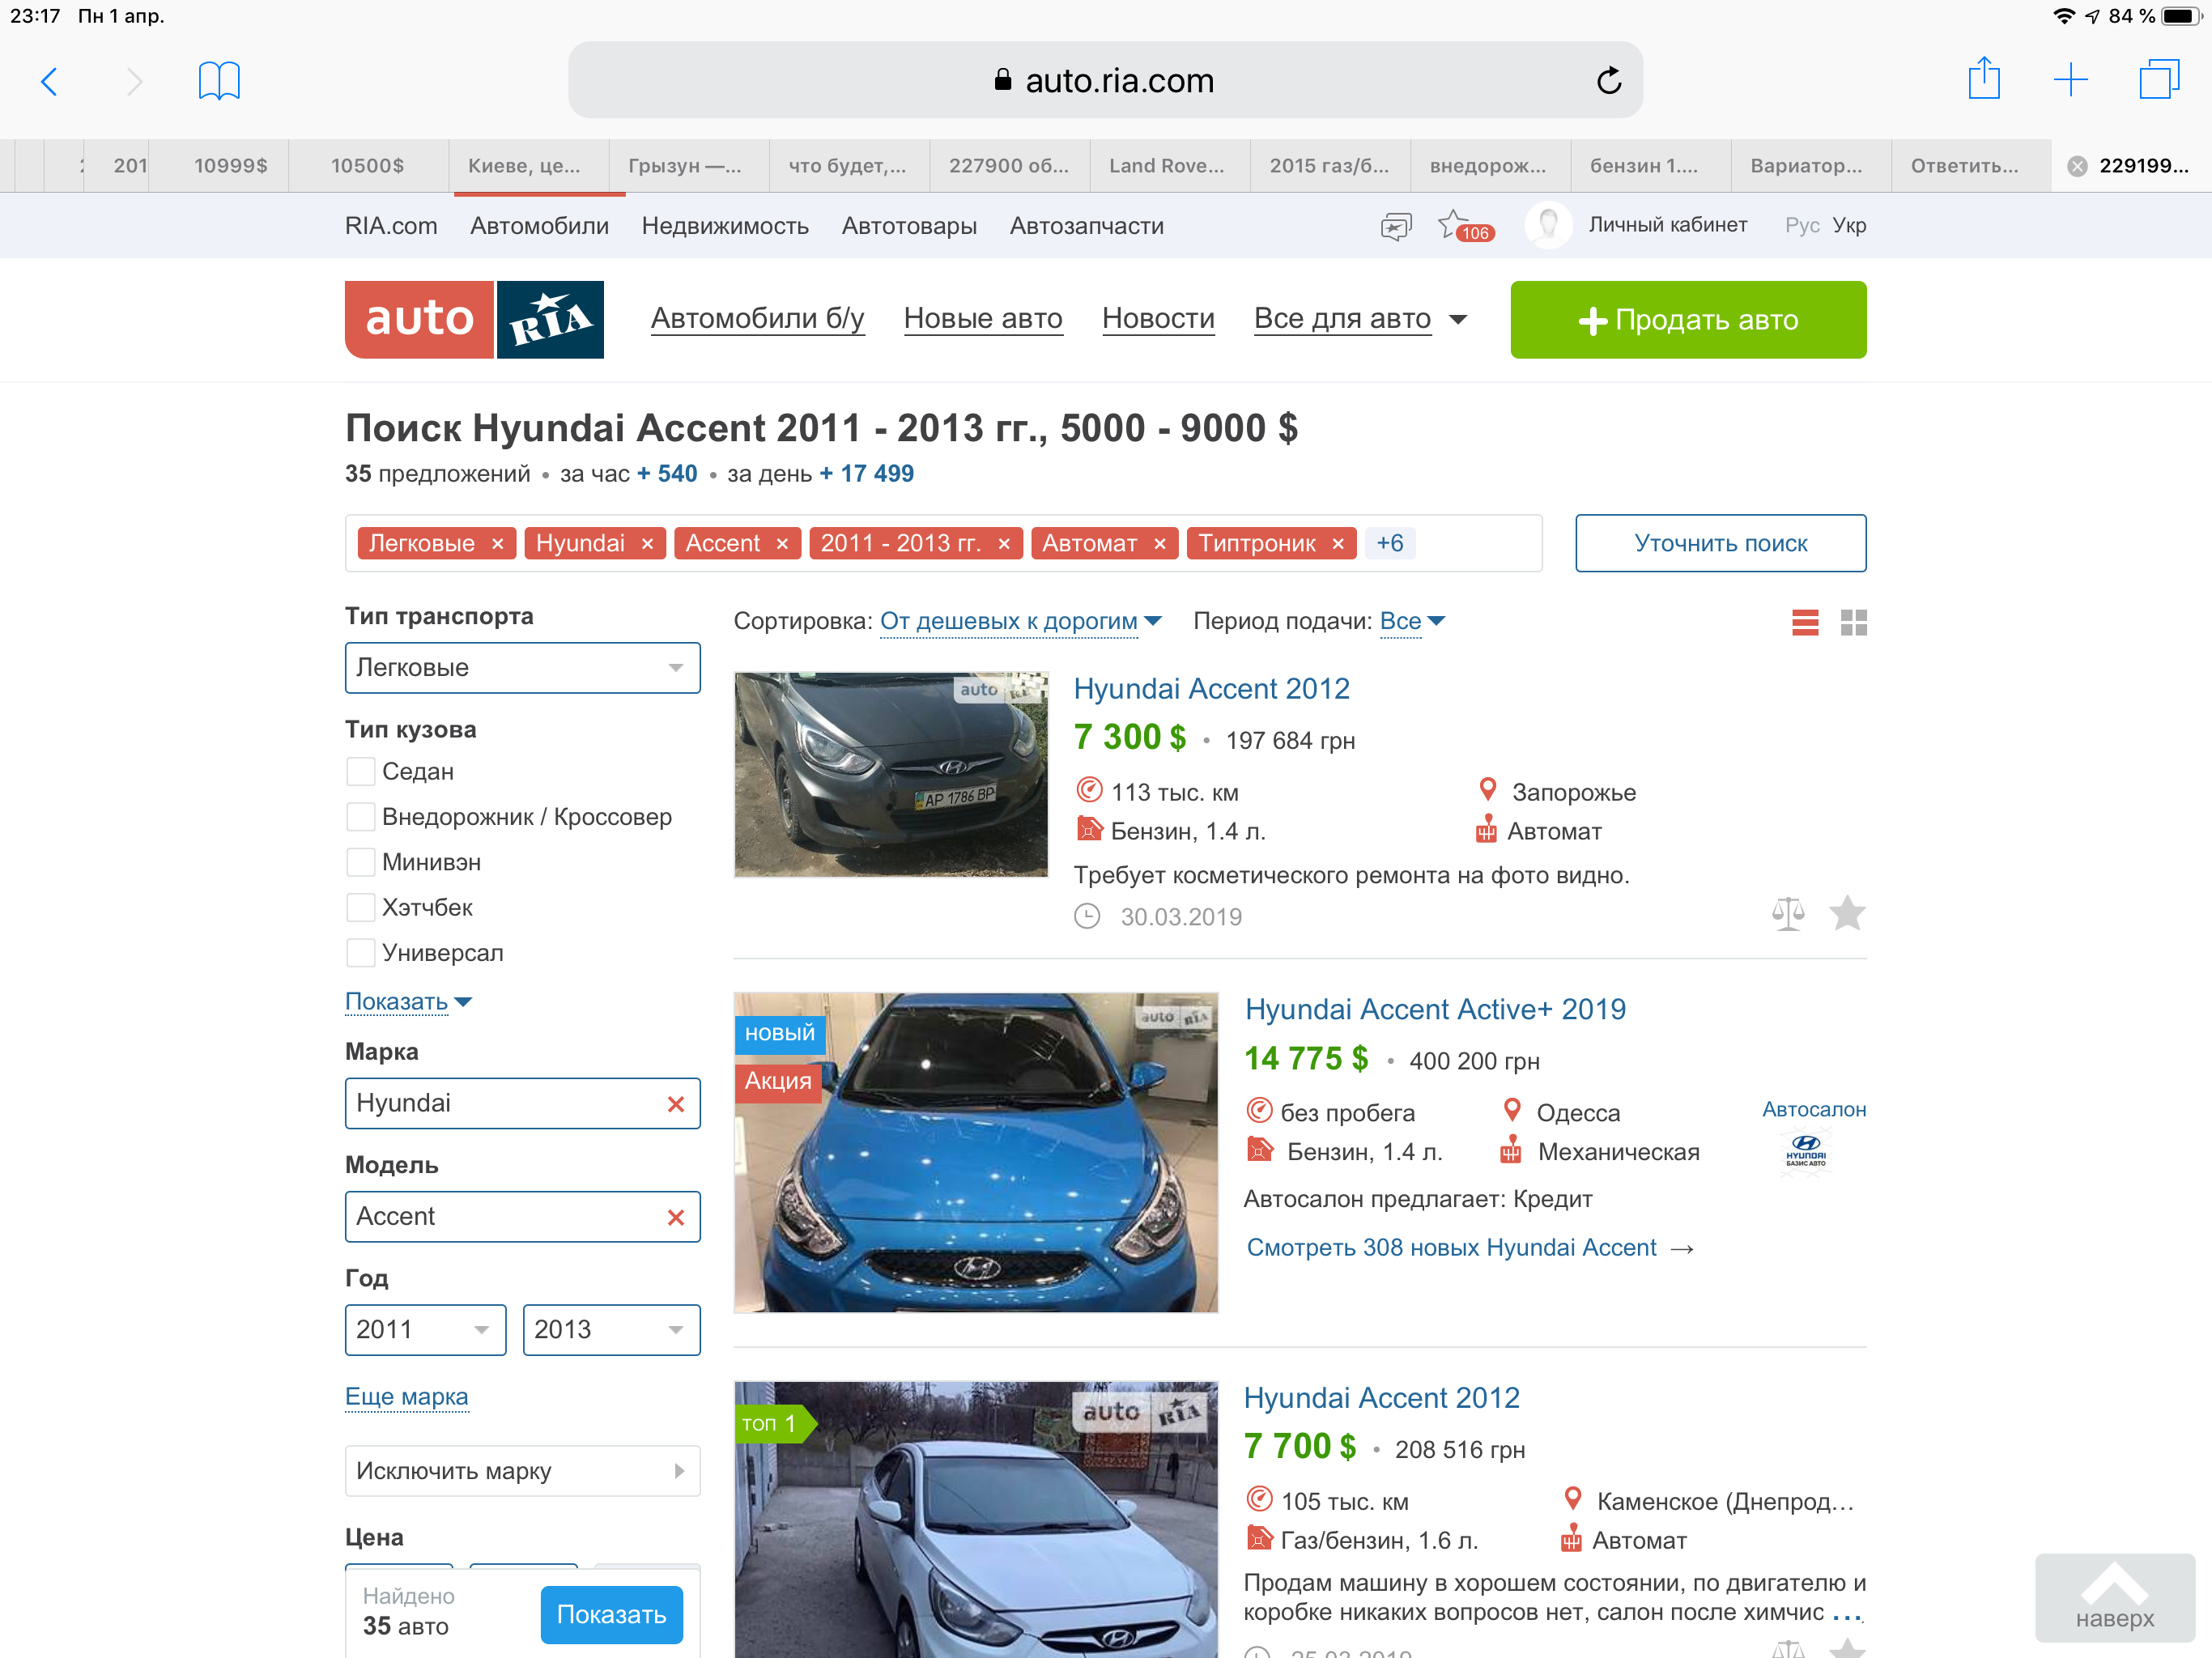
Task: Reload the page in Safari
Action: click(x=1608, y=81)
